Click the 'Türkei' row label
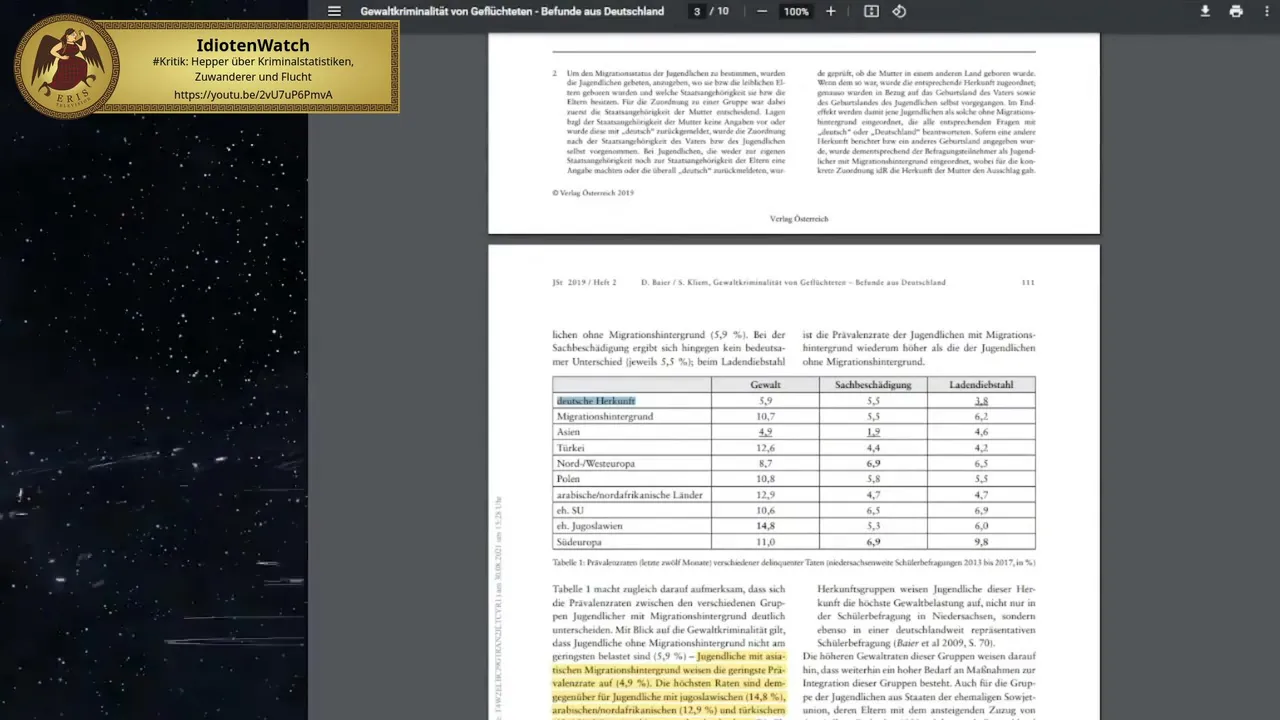 (570, 448)
